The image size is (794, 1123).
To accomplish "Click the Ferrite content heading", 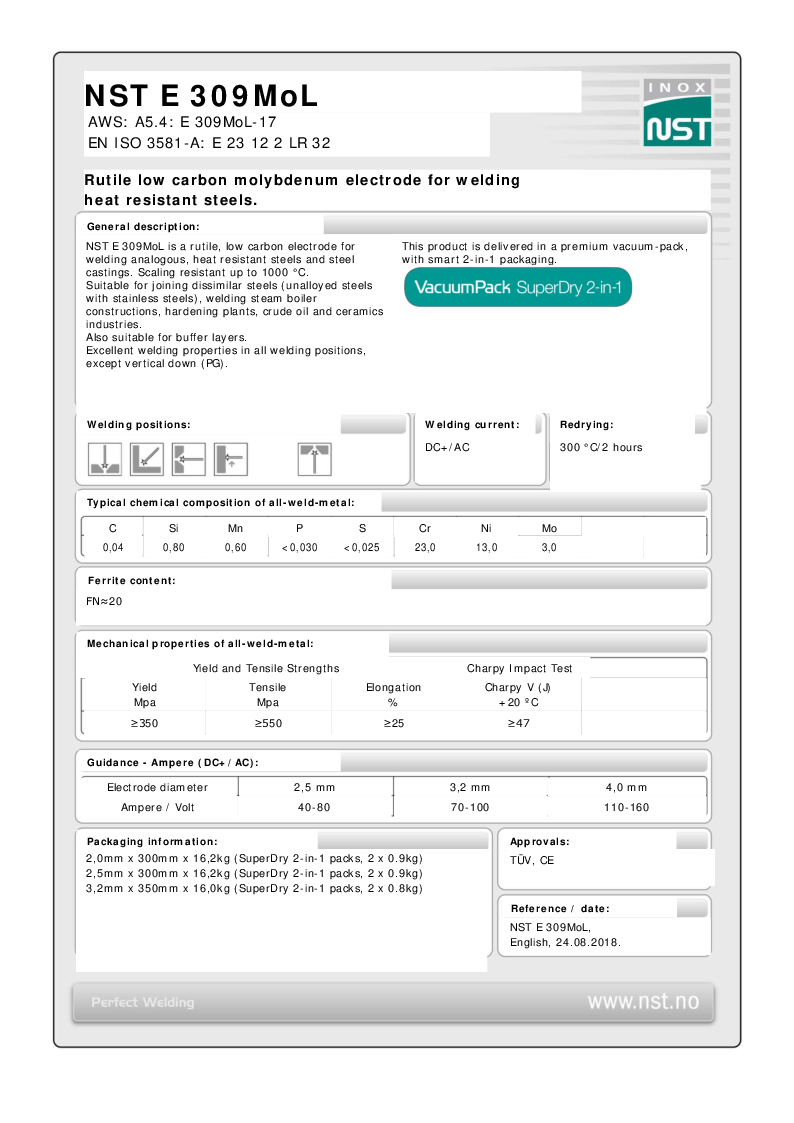I will [132, 581].
